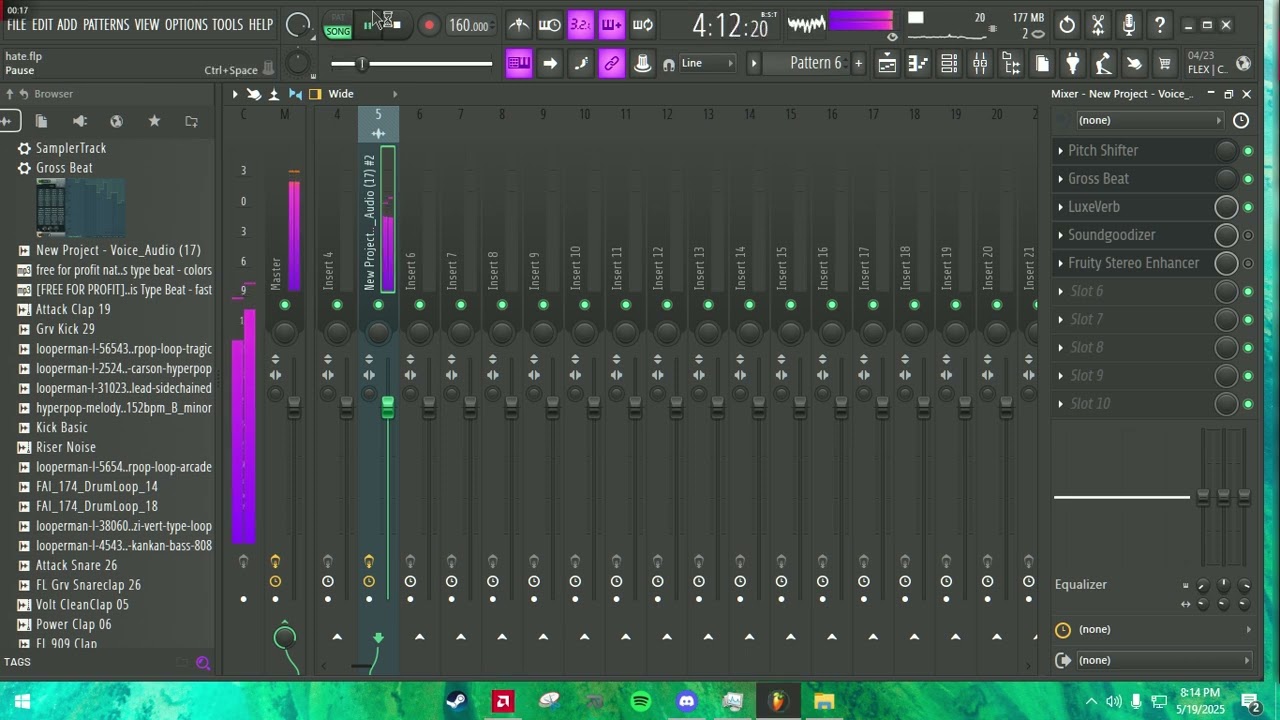This screenshot has height=720, width=1280.
Task: Mute the Insert 6 mixer track
Action: (419, 305)
